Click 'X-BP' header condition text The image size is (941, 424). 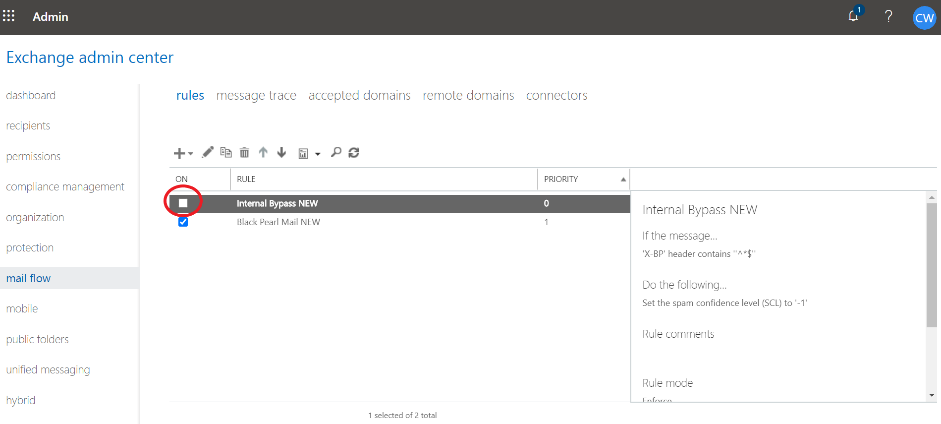699,254
